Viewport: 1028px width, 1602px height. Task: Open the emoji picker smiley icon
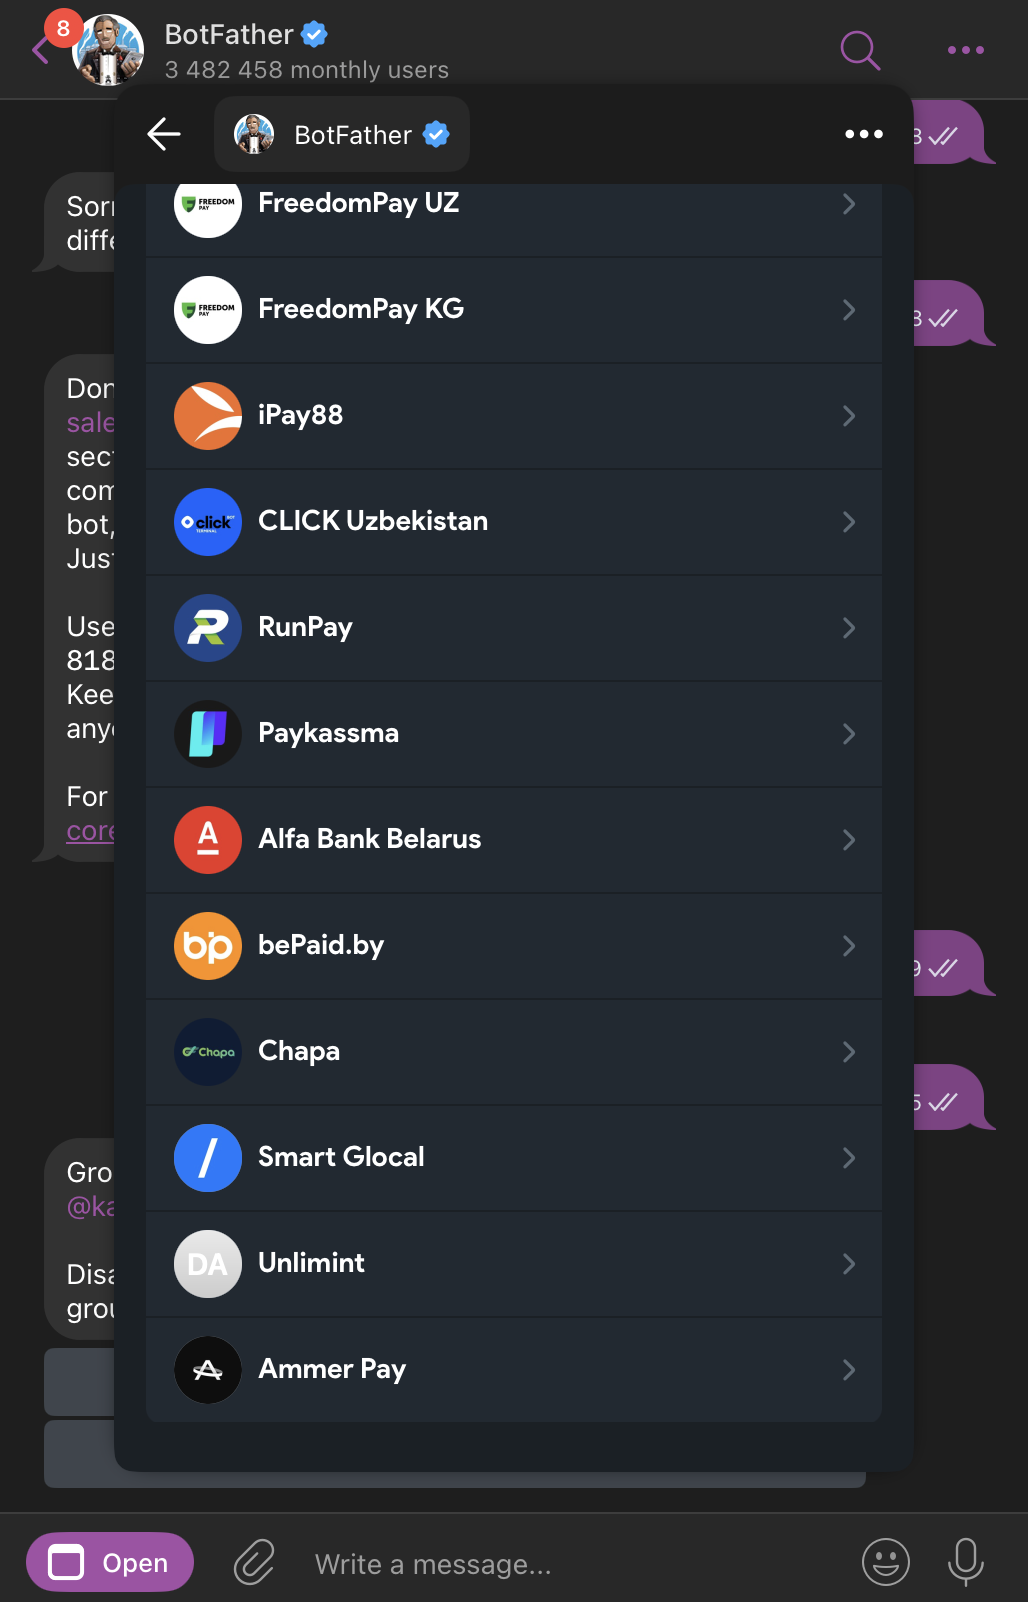[885, 1562]
